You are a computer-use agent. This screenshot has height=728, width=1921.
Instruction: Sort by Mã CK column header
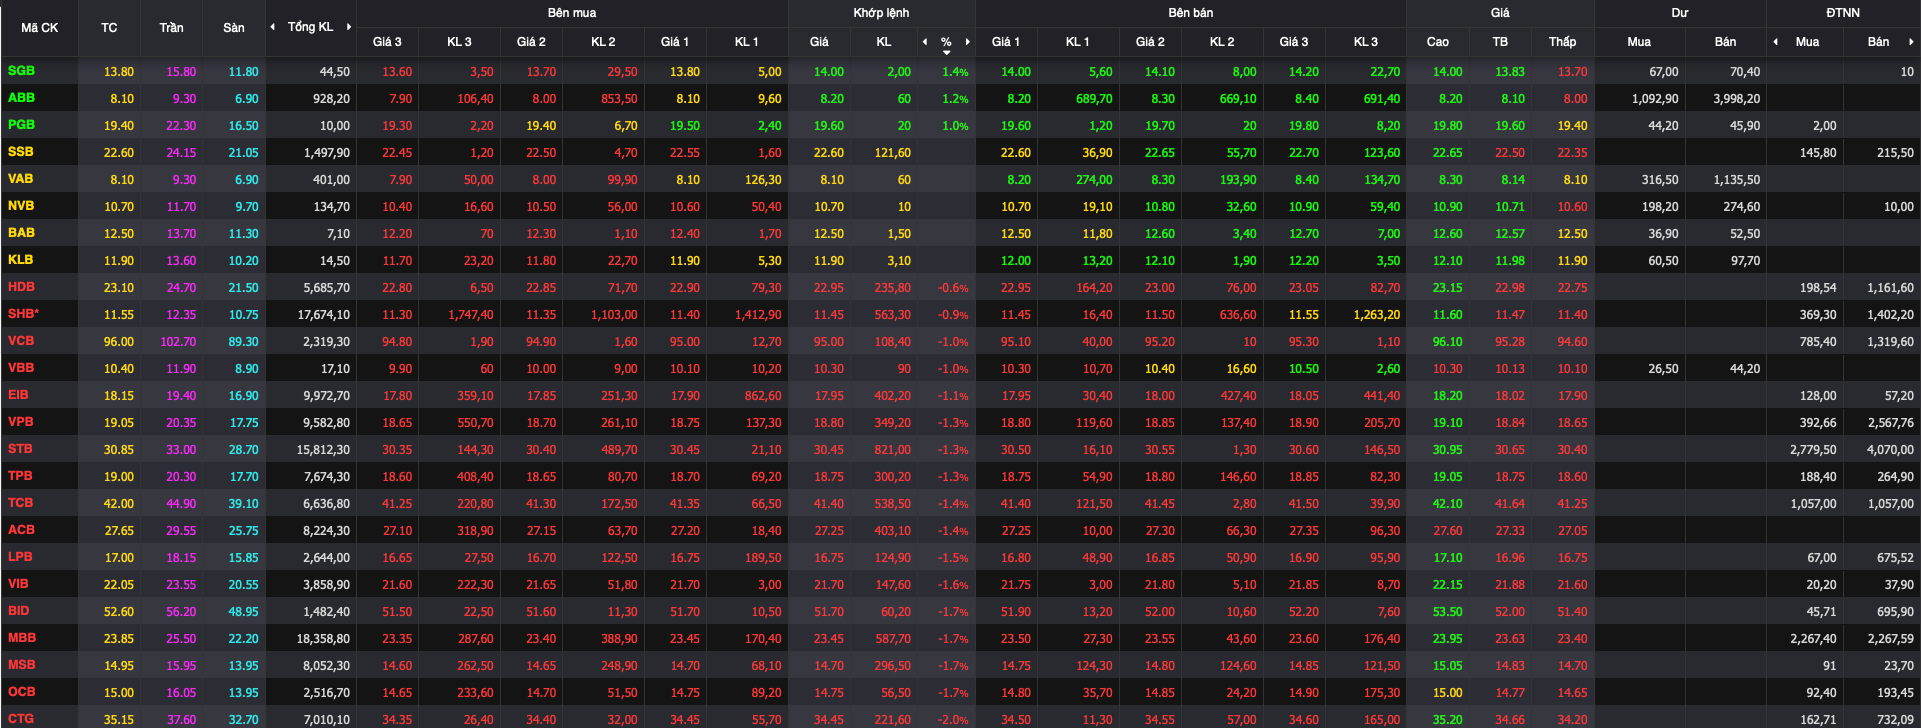point(40,28)
